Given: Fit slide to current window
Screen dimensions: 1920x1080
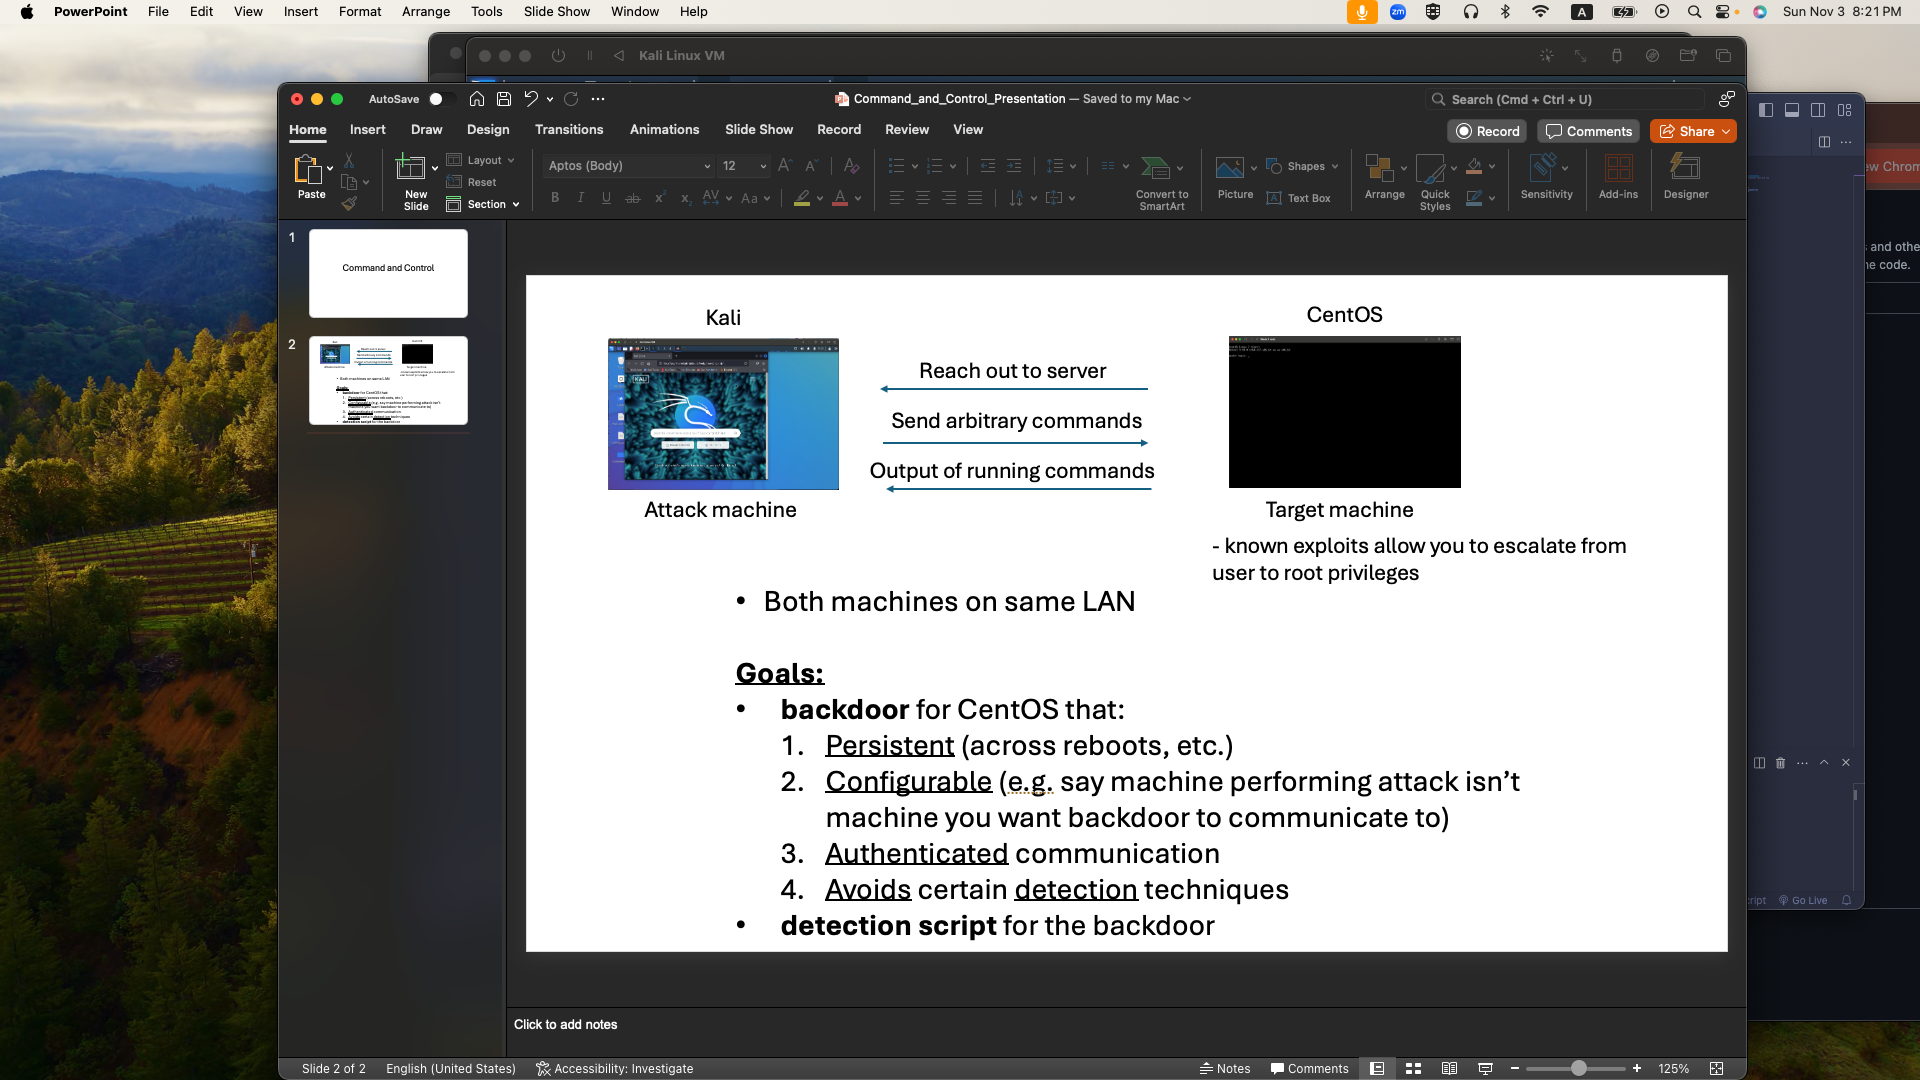Looking at the screenshot, I should click(x=1717, y=1068).
